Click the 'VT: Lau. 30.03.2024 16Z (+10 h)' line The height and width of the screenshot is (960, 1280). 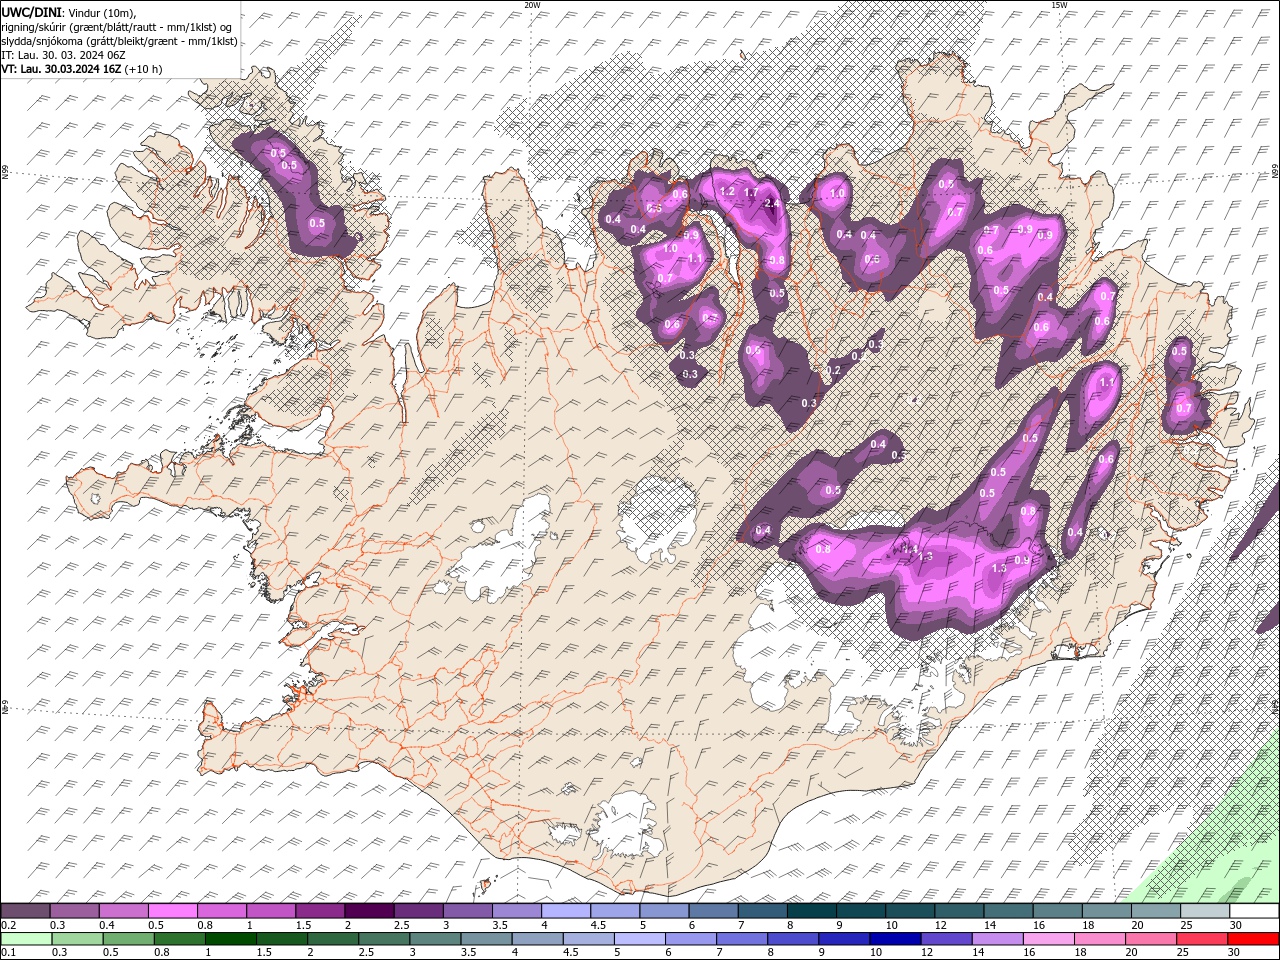82,69
